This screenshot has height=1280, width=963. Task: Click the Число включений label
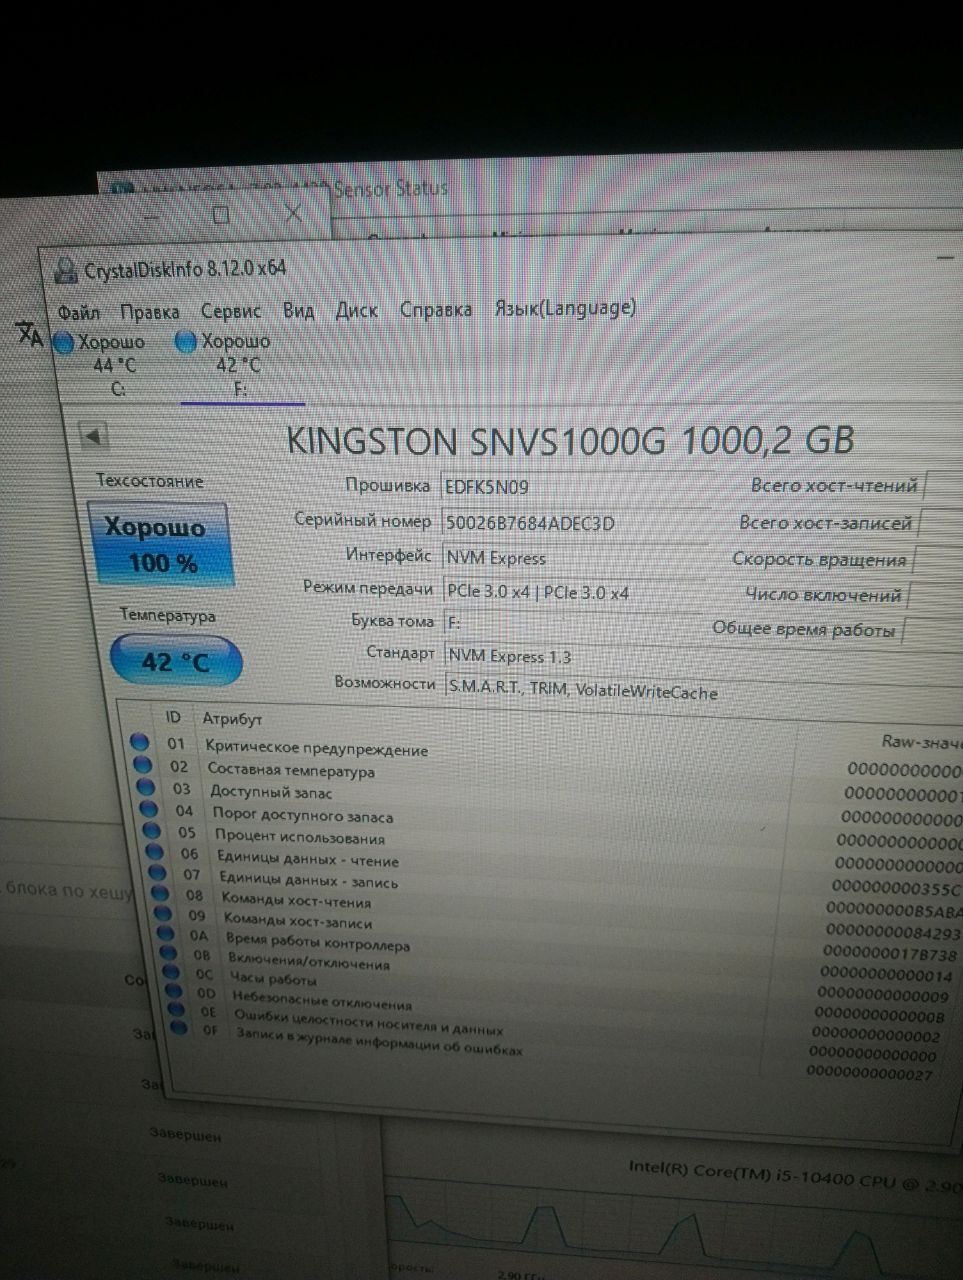pyautogui.click(x=823, y=594)
